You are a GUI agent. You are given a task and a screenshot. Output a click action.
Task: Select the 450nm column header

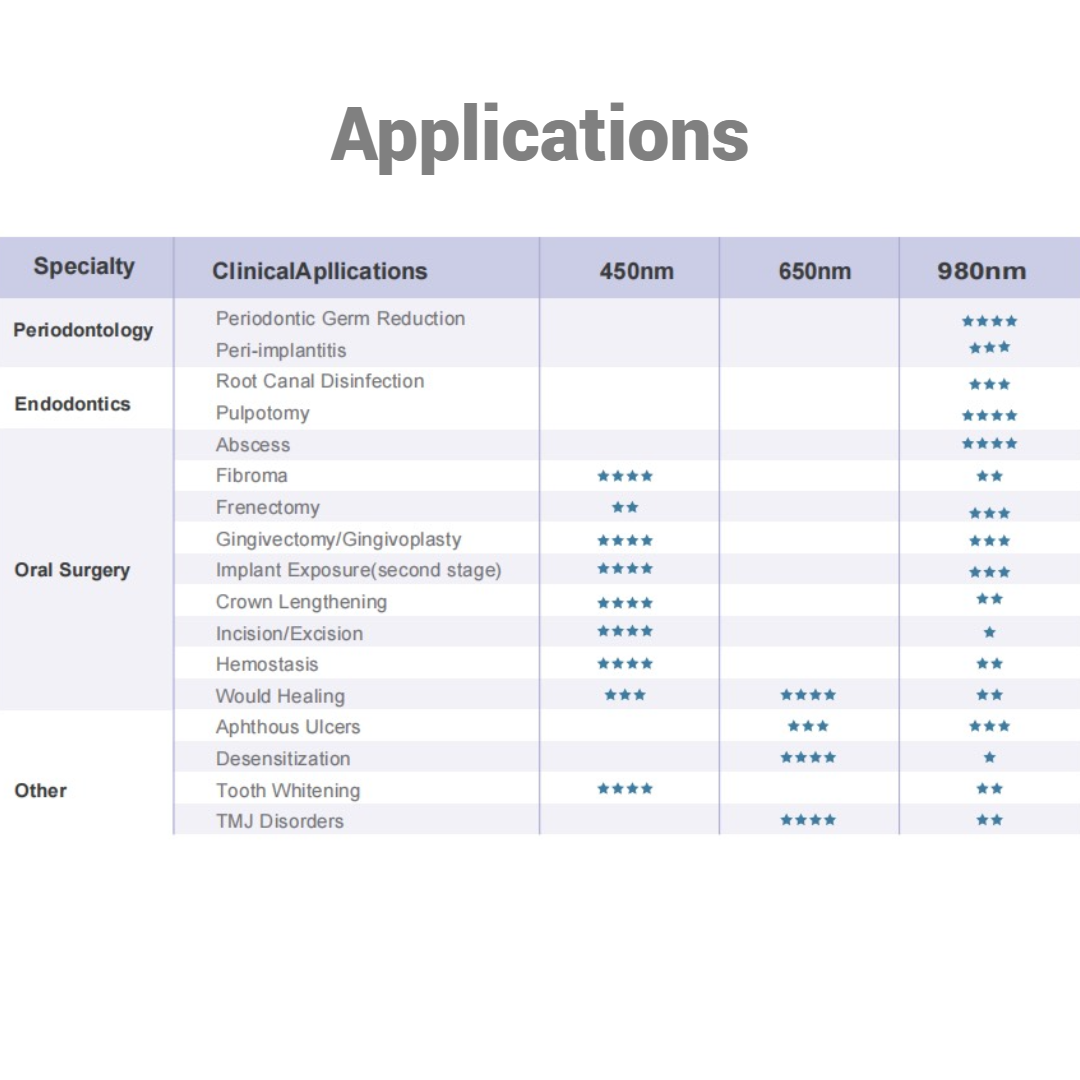[x=636, y=271]
